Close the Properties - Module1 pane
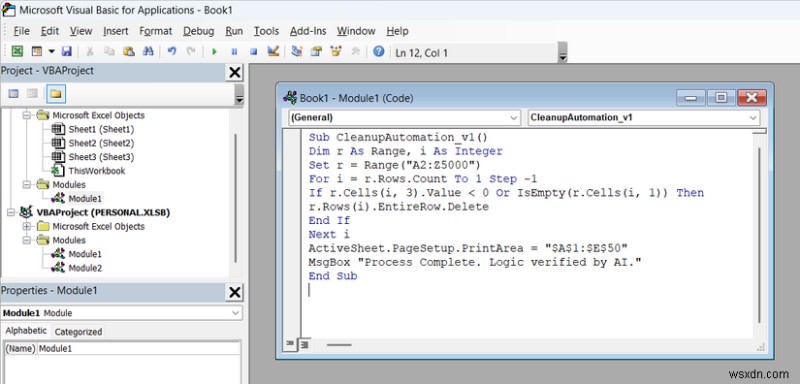This screenshot has width=800, height=384. click(234, 292)
